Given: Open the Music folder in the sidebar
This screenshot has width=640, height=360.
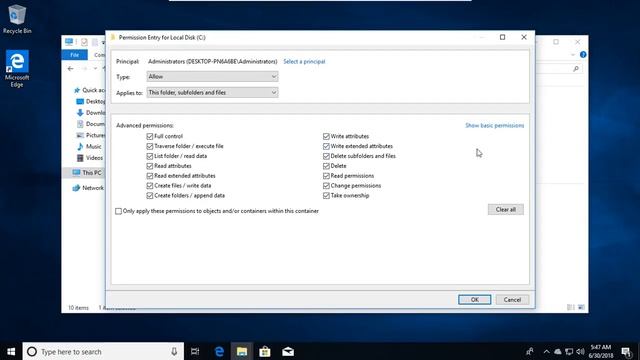Looking at the screenshot, I should click(x=89, y=147).
